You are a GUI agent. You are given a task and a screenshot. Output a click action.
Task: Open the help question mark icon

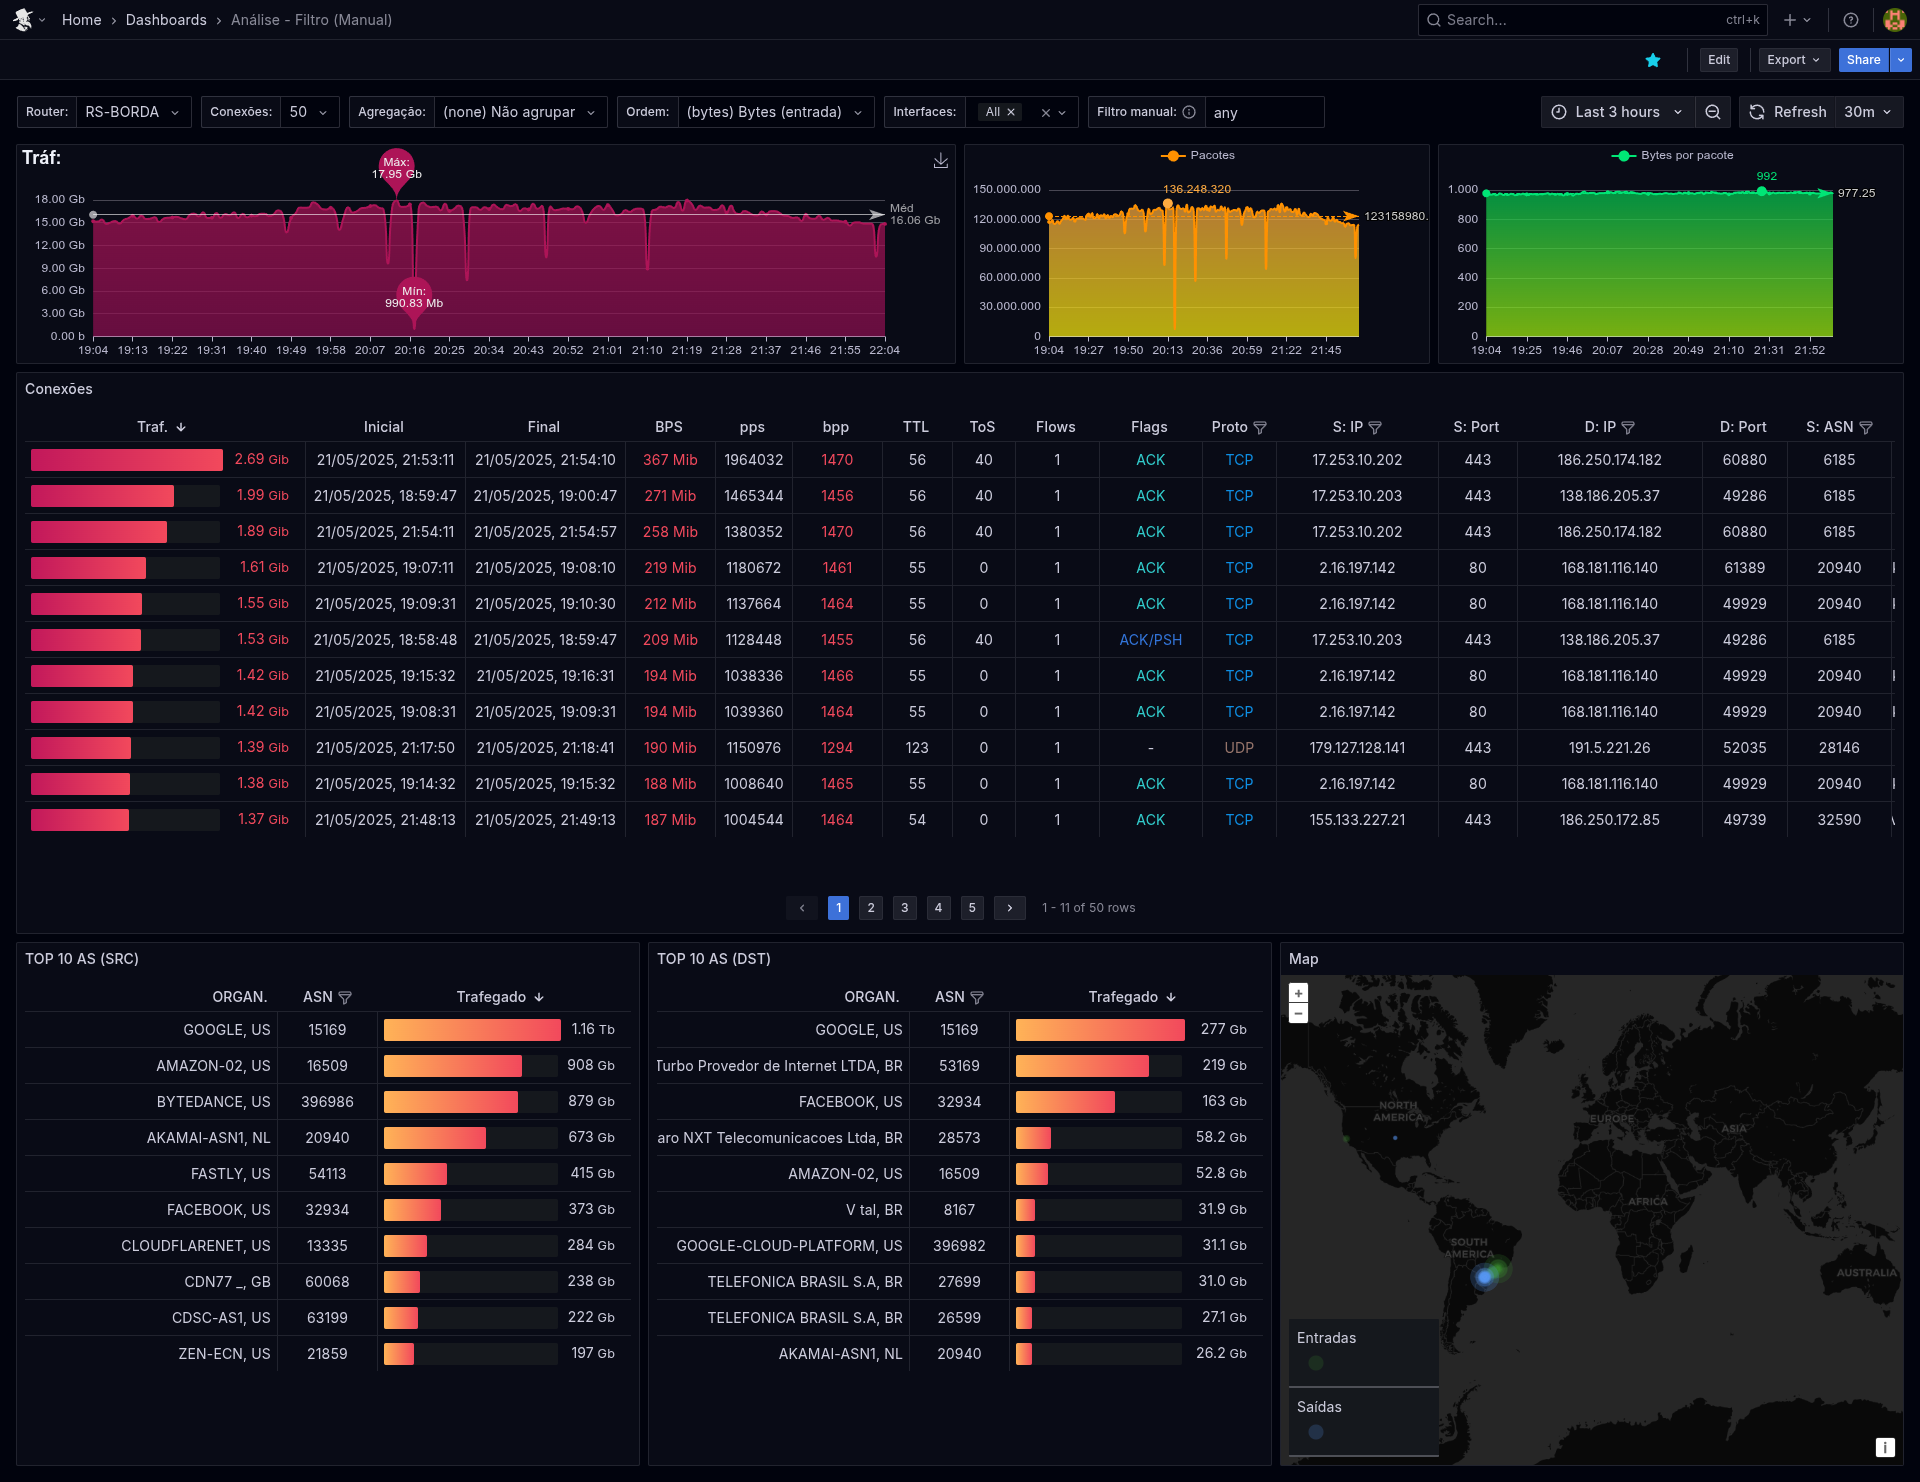(x=1851, y=20)
